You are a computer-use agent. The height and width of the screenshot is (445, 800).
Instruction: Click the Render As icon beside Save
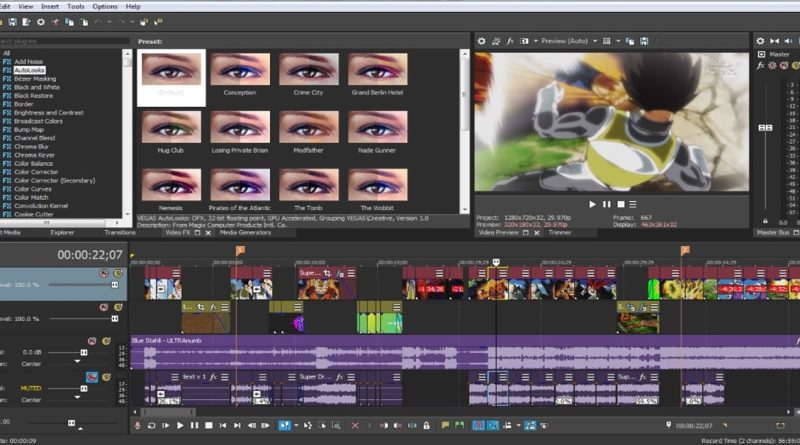point(26,22)
